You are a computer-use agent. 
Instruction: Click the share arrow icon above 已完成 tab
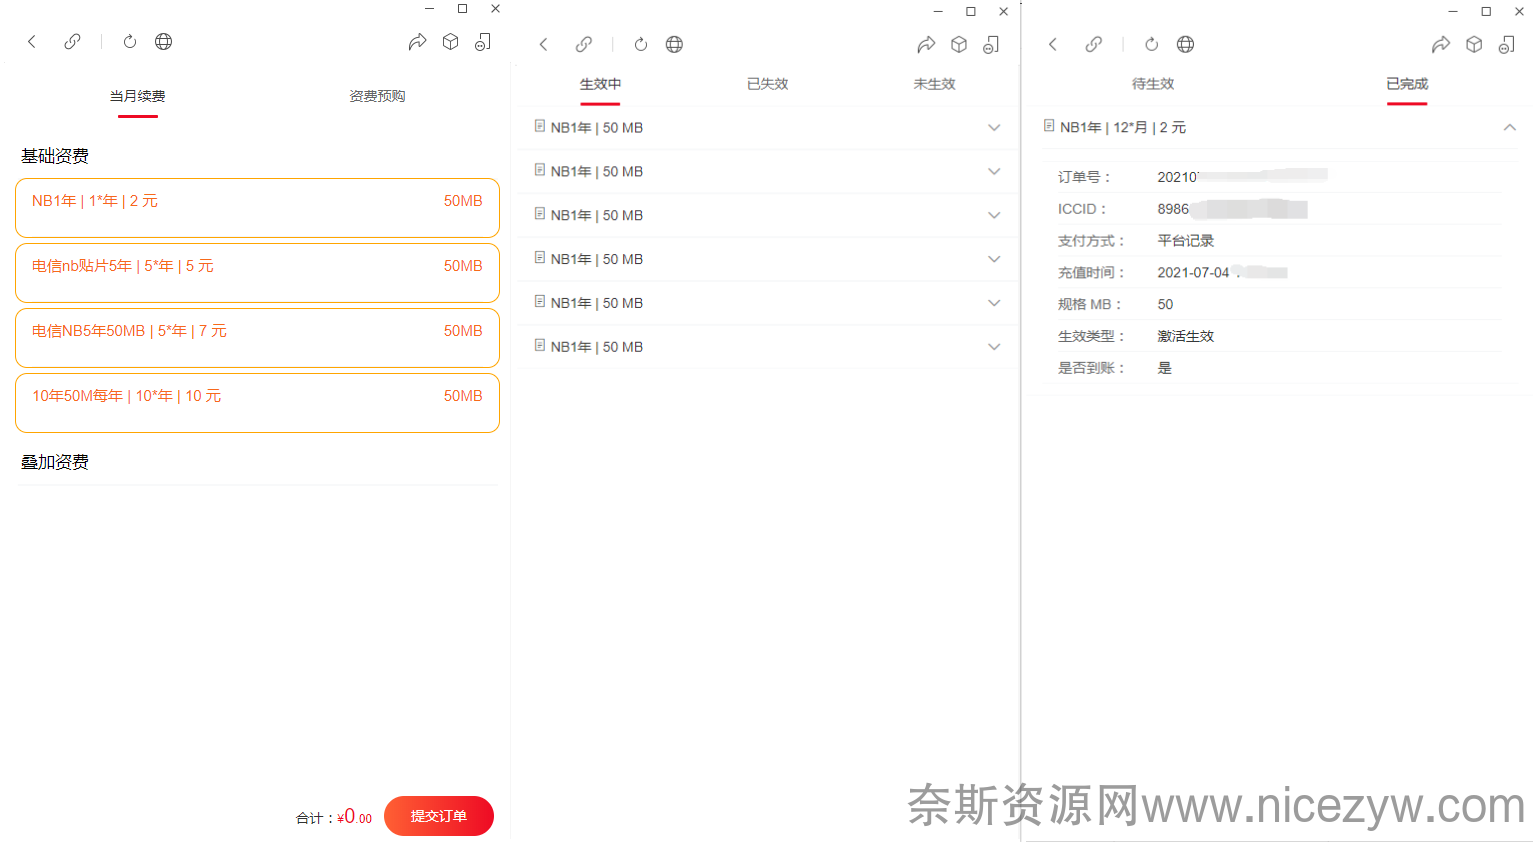pyautogui.click(x=1441, y=44)
